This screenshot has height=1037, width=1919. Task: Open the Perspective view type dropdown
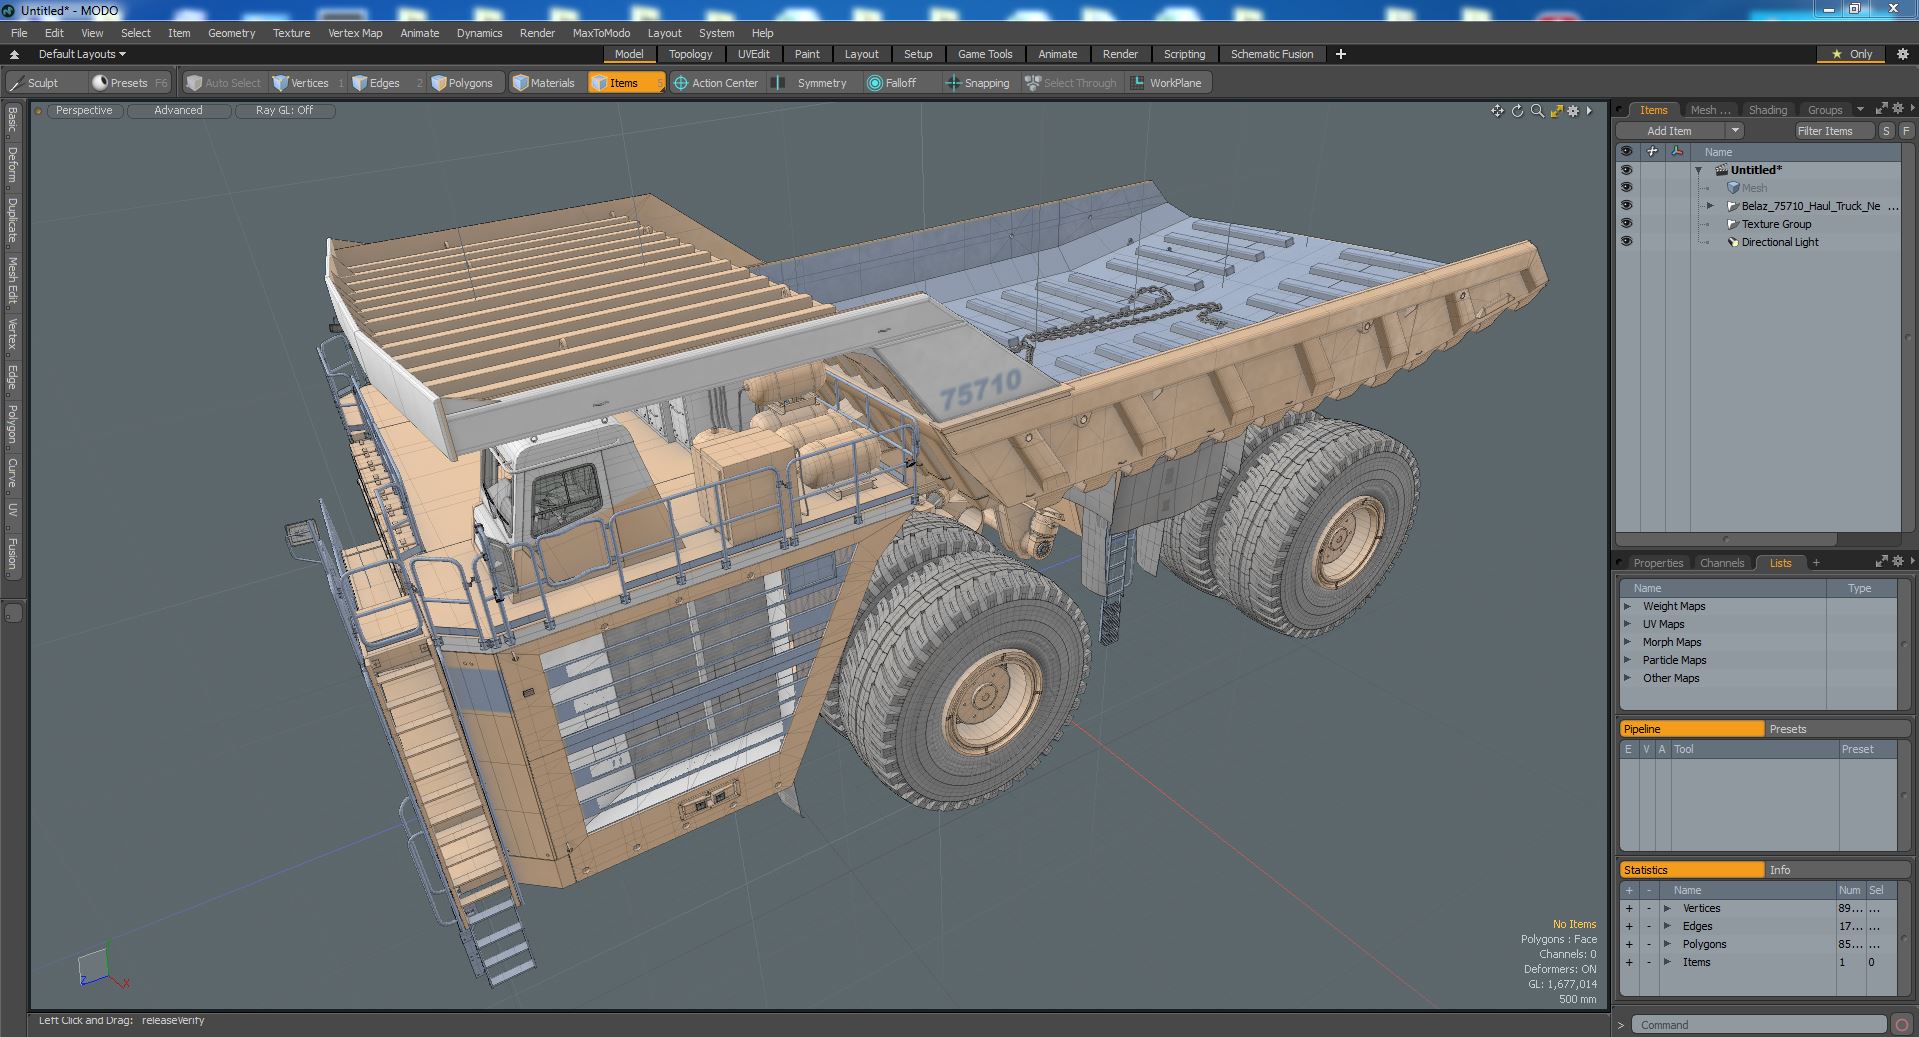pos(84,111)
